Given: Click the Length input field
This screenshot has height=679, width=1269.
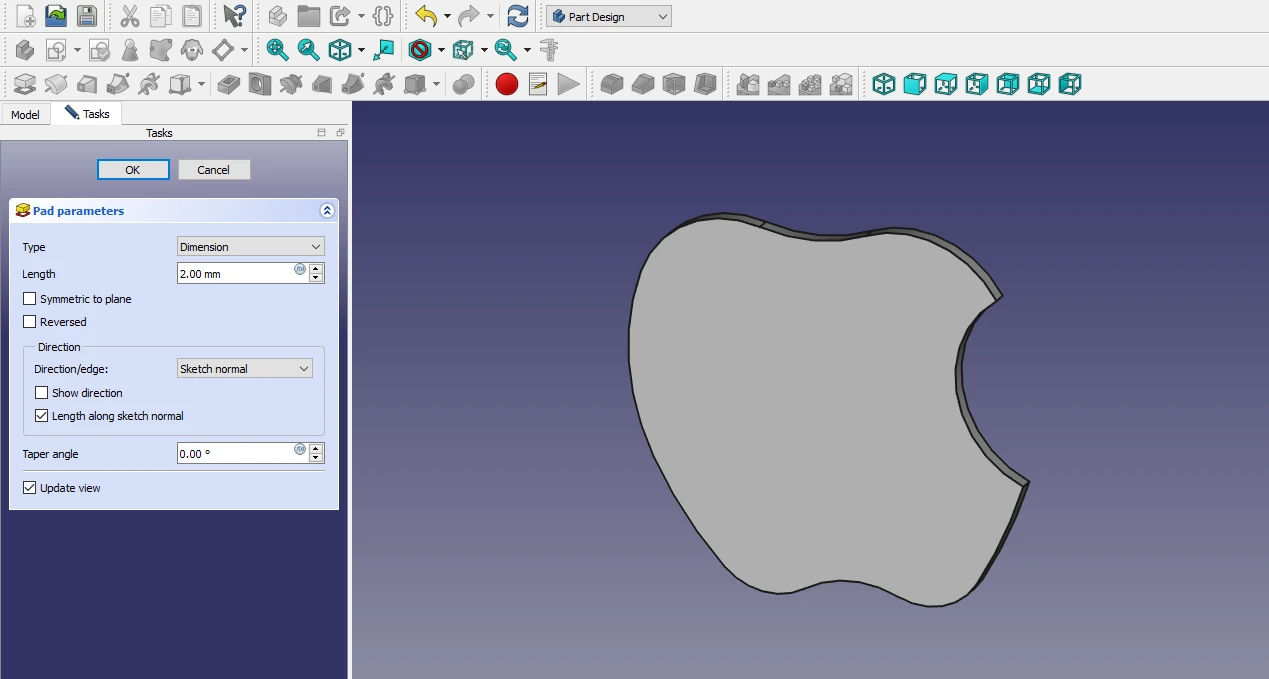Looking at the screenshot, I should (x=235, y=273).
